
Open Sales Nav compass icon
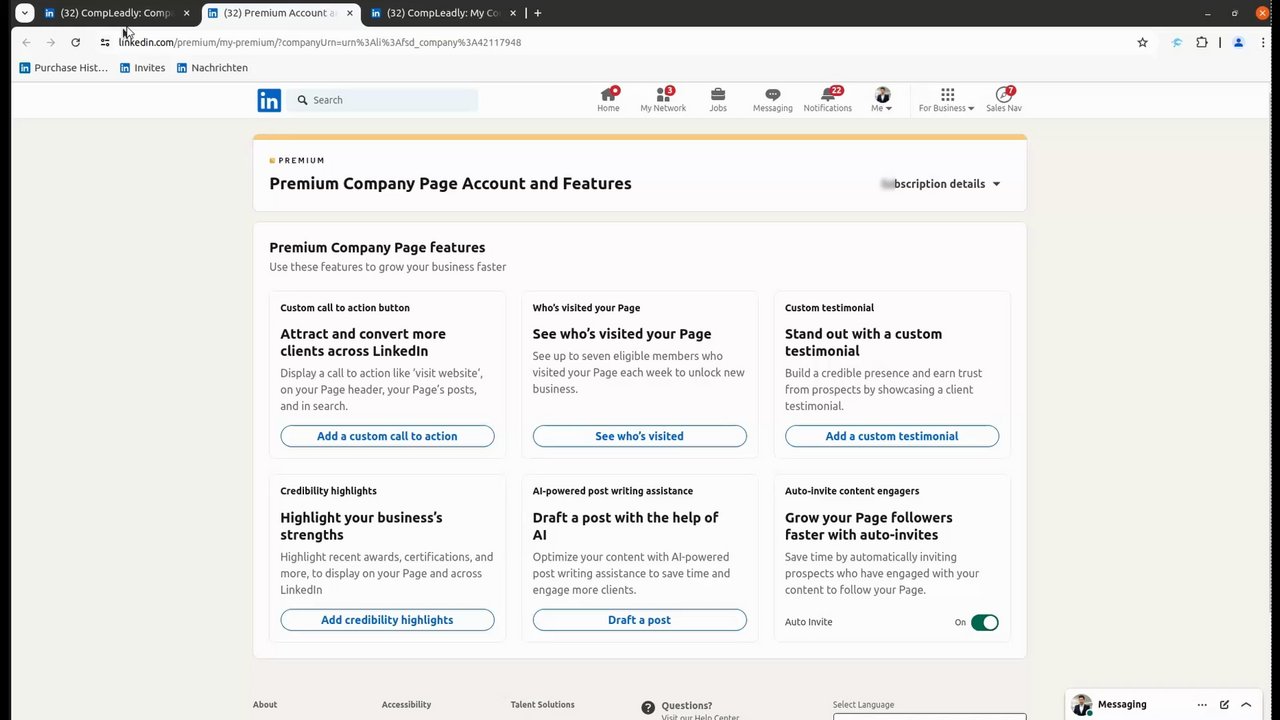point(1003,95)
